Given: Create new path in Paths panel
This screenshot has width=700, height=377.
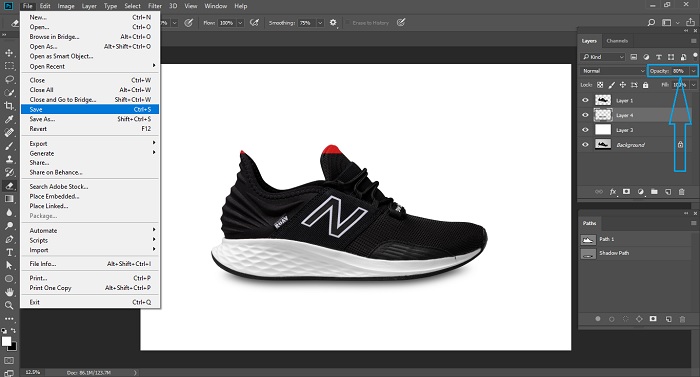Looking at the screenshot, I should pyautogui.click(x=668, y=319).
